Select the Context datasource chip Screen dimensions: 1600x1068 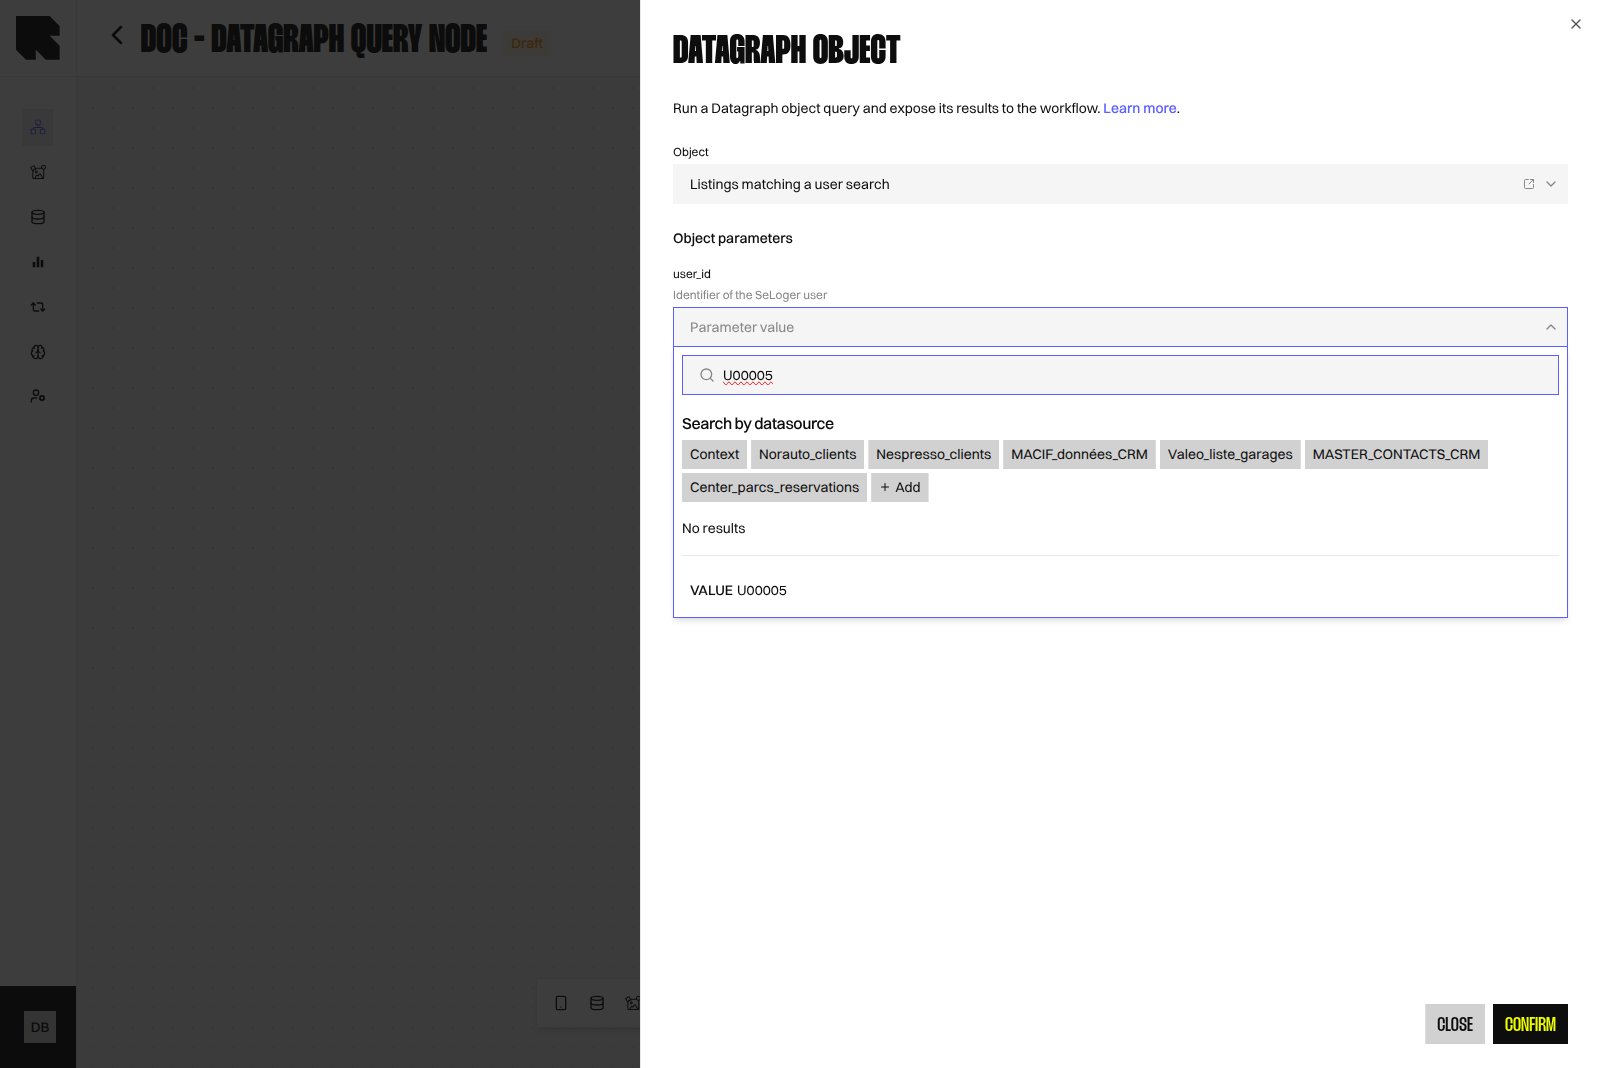(x=714, y=454)
